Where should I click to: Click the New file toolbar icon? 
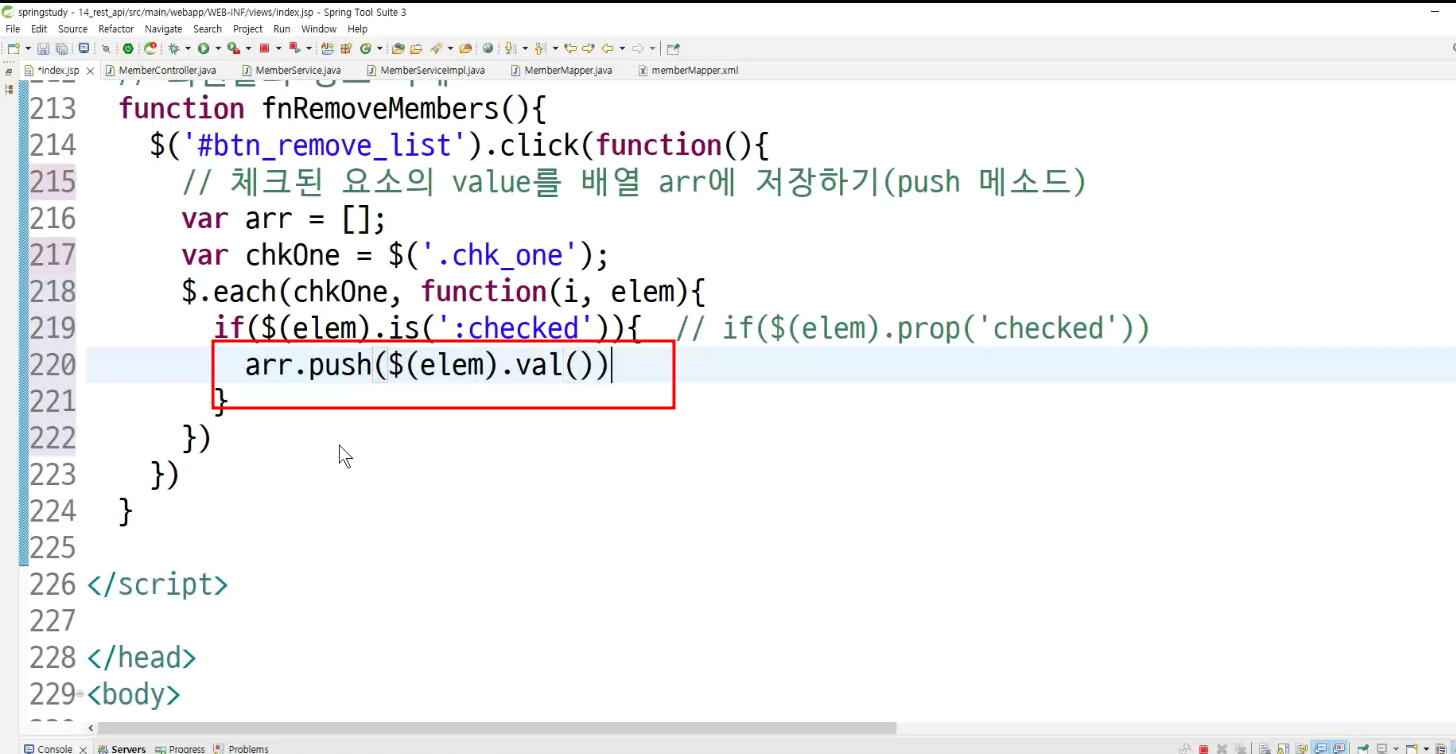[13, 48]
